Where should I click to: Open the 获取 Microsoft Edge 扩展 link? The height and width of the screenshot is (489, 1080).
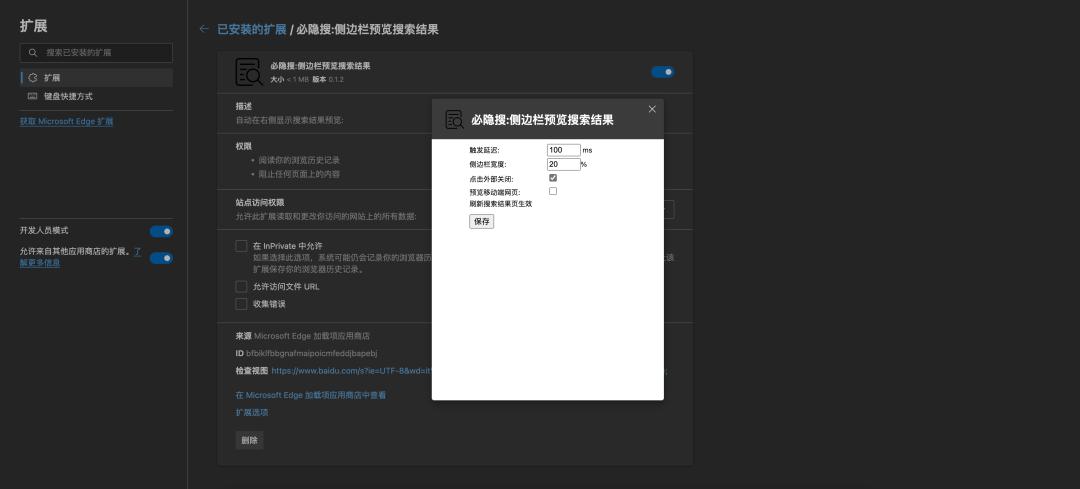coord(66,121)
